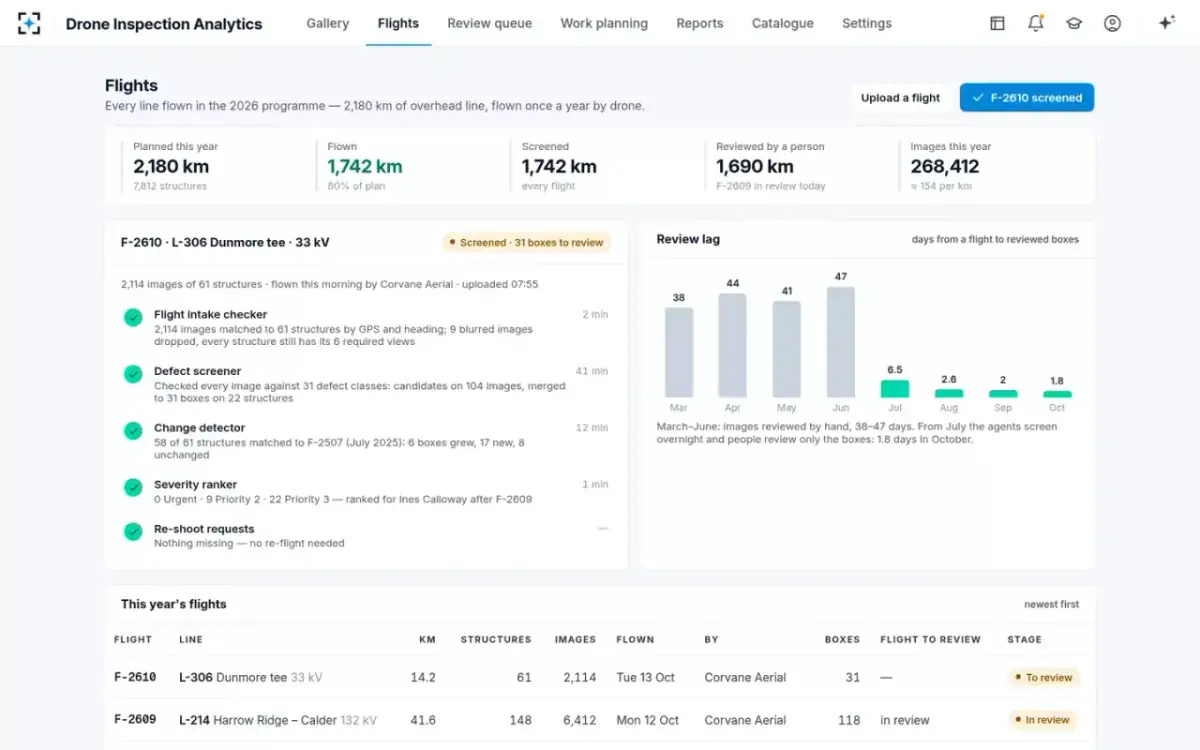Click the IMAGES column header
This screenshot has height=750, width=1200.
(575, 639)
